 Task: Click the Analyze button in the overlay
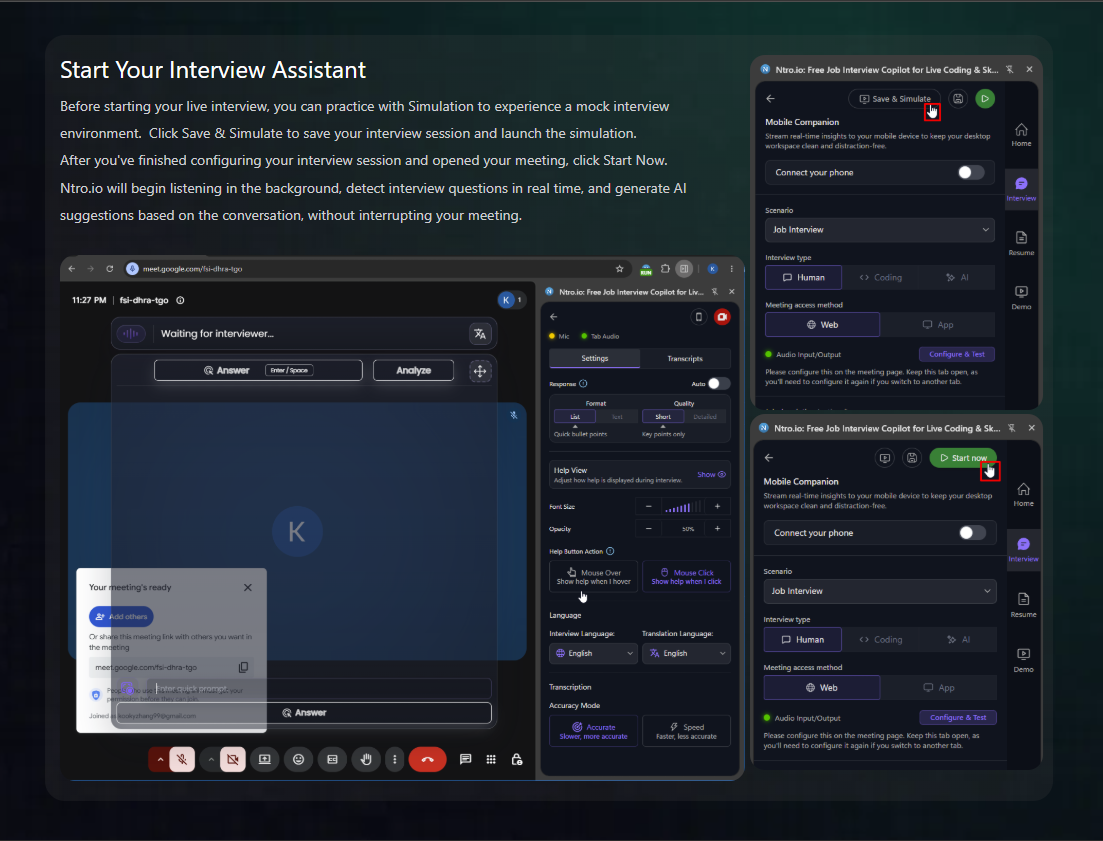(414, 371)
